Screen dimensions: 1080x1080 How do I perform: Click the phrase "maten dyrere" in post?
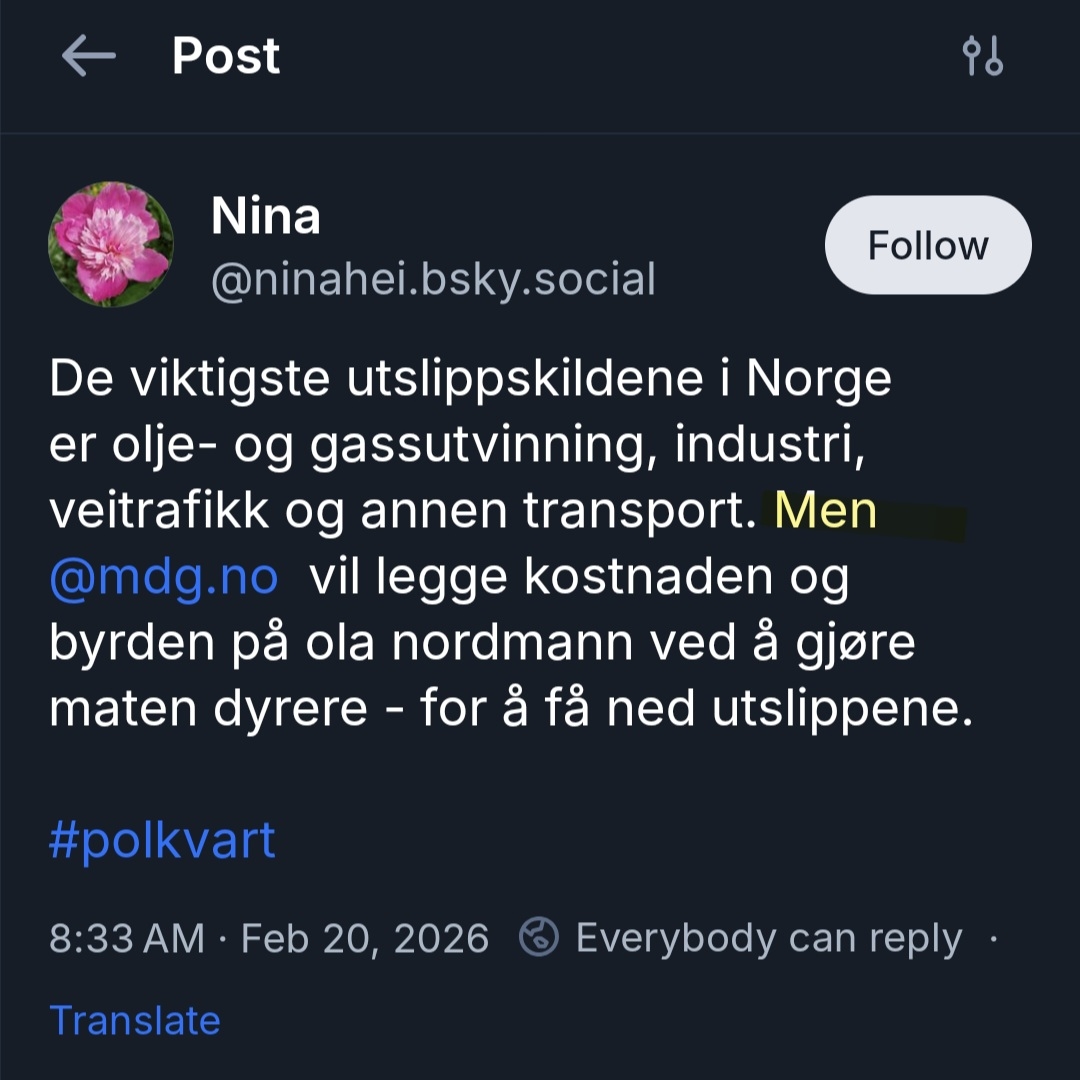[x=208, y=709]
